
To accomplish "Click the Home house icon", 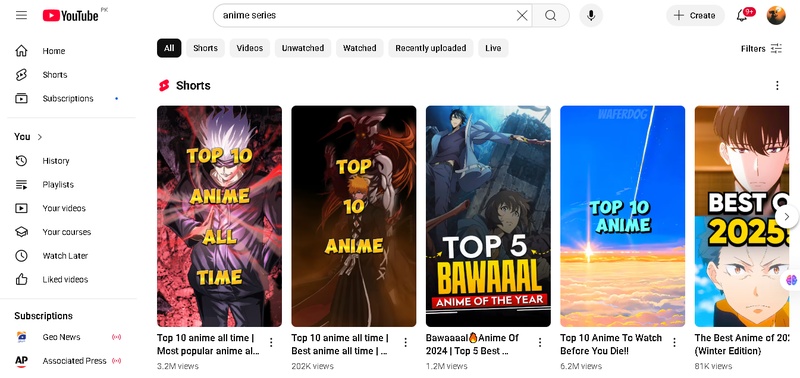I will [x=21, y=51].
